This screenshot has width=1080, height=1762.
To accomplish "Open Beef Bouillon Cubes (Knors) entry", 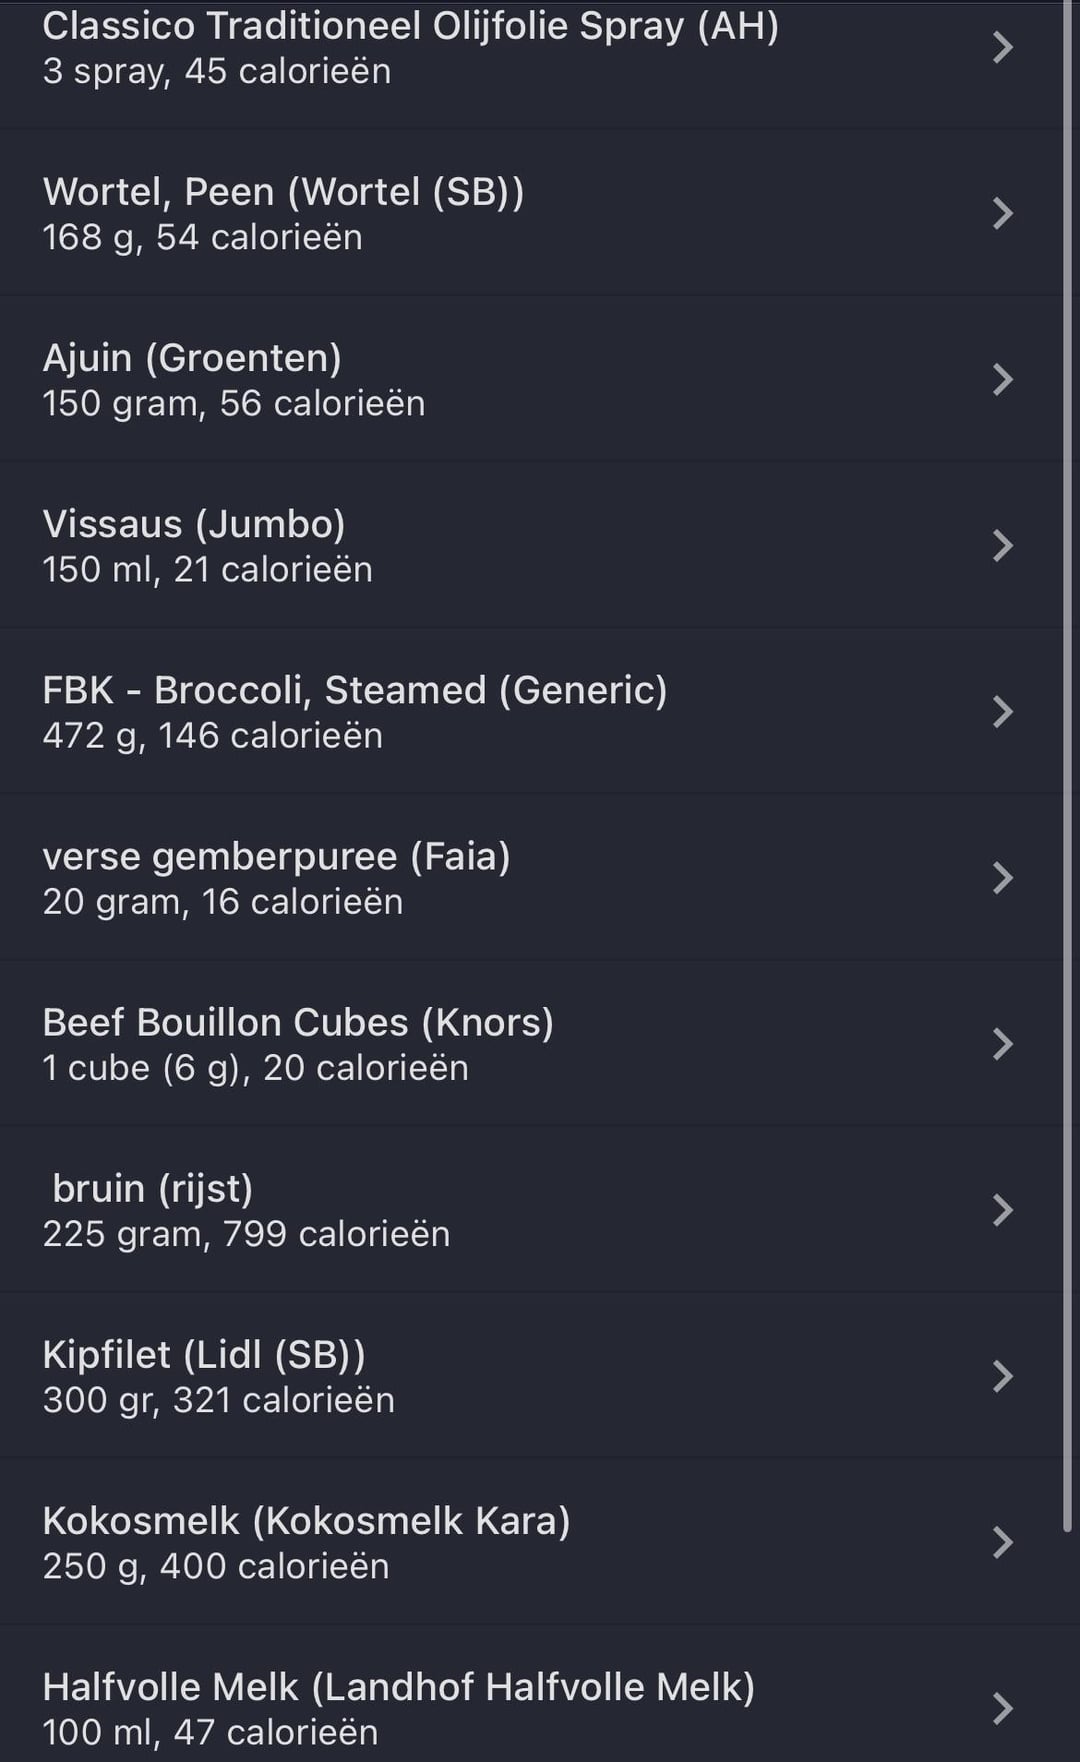I will [x=298, y=1043].
